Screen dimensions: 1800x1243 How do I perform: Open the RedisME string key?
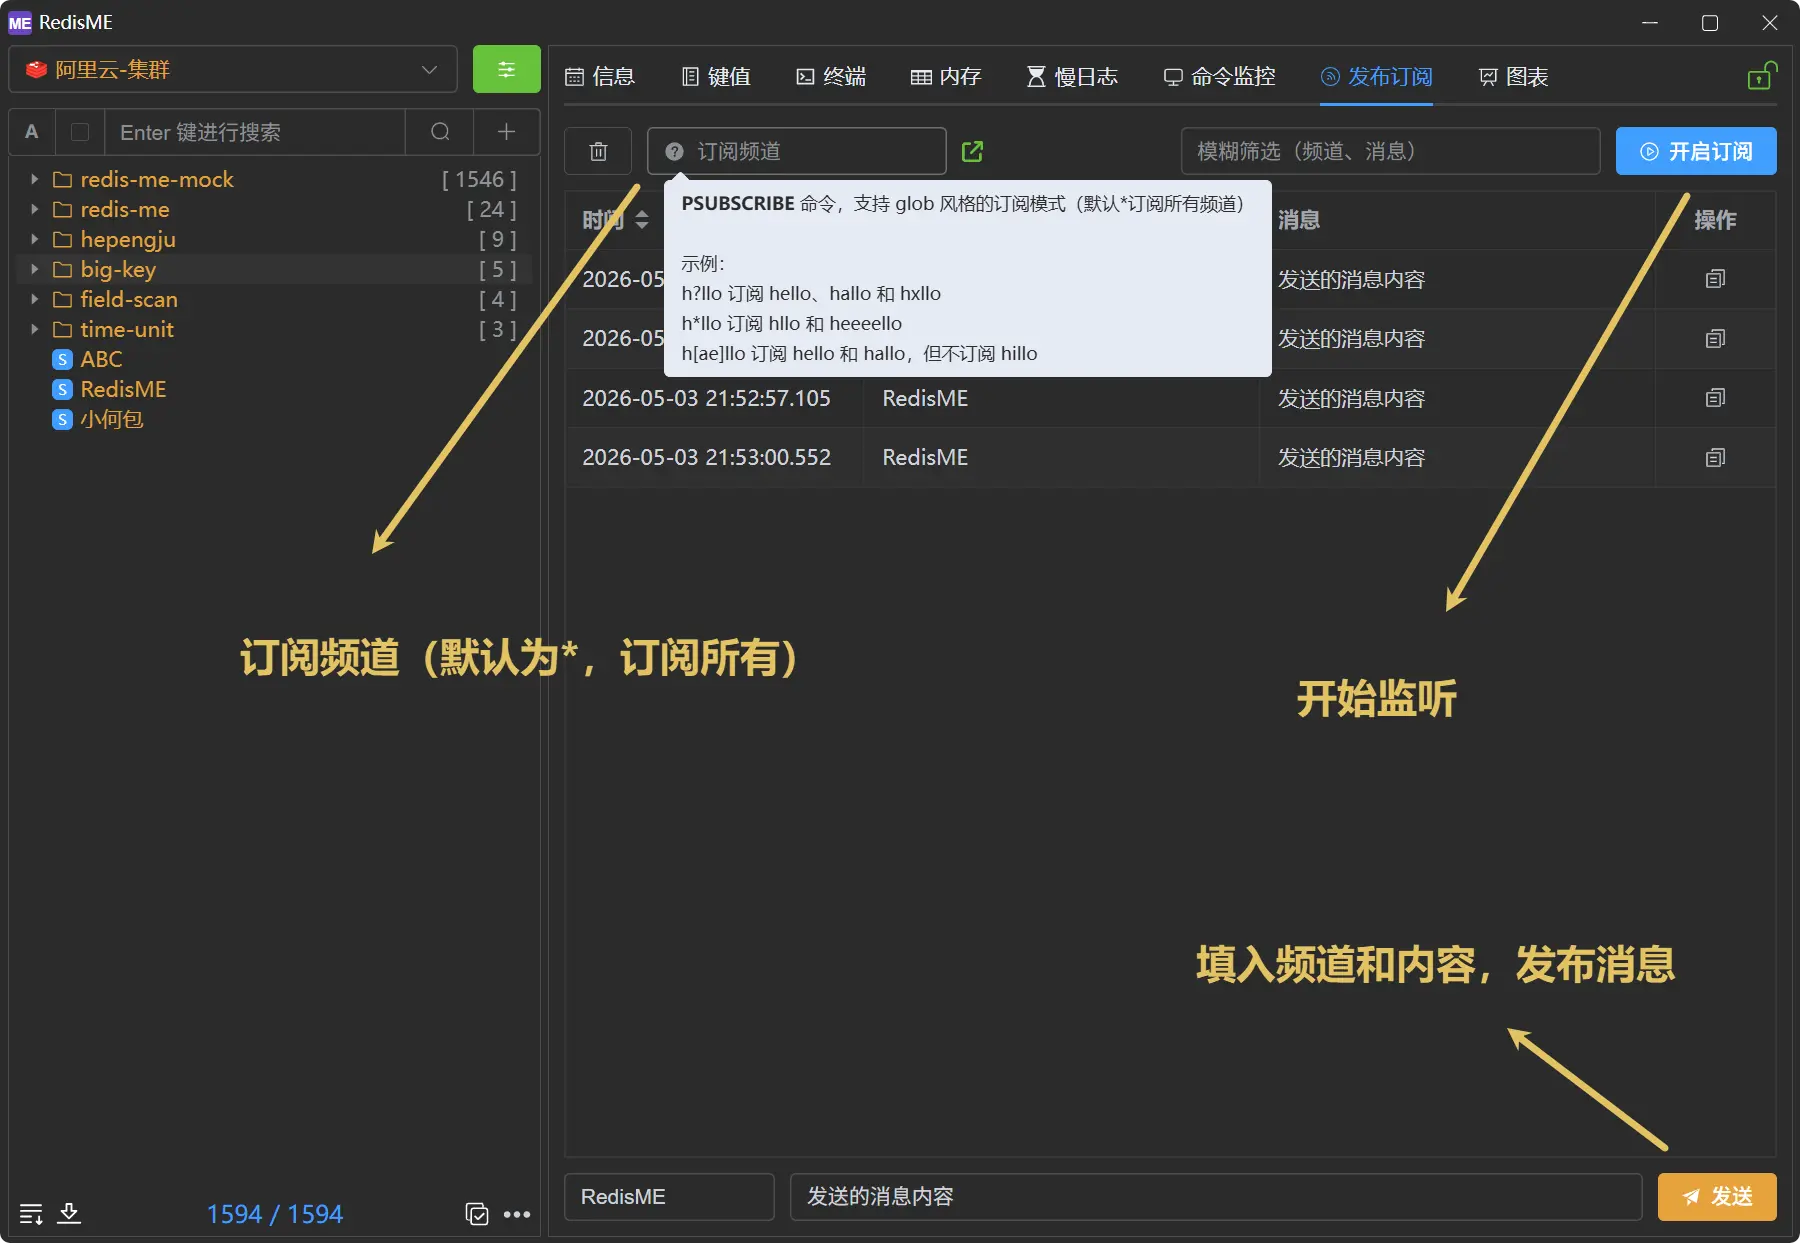123,389
